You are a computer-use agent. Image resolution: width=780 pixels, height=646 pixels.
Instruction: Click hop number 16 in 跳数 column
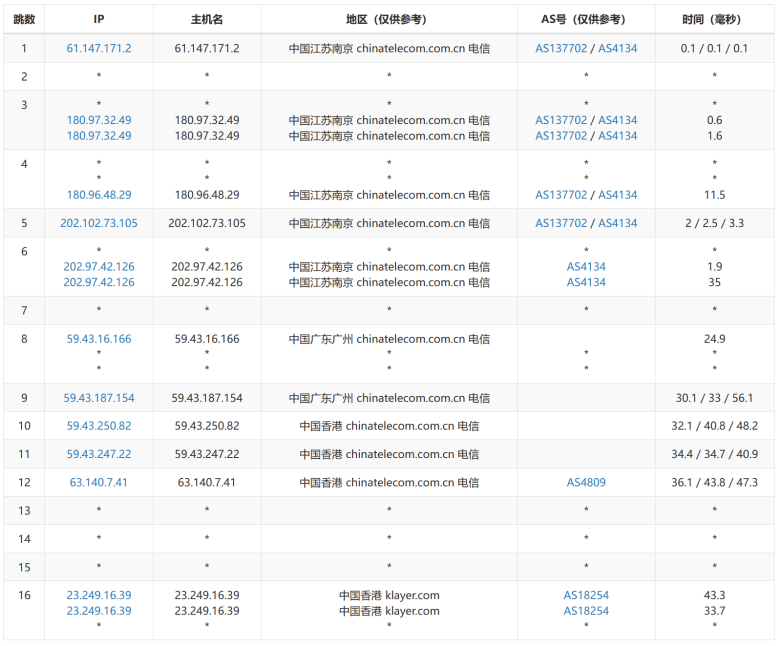pos(24,595)
